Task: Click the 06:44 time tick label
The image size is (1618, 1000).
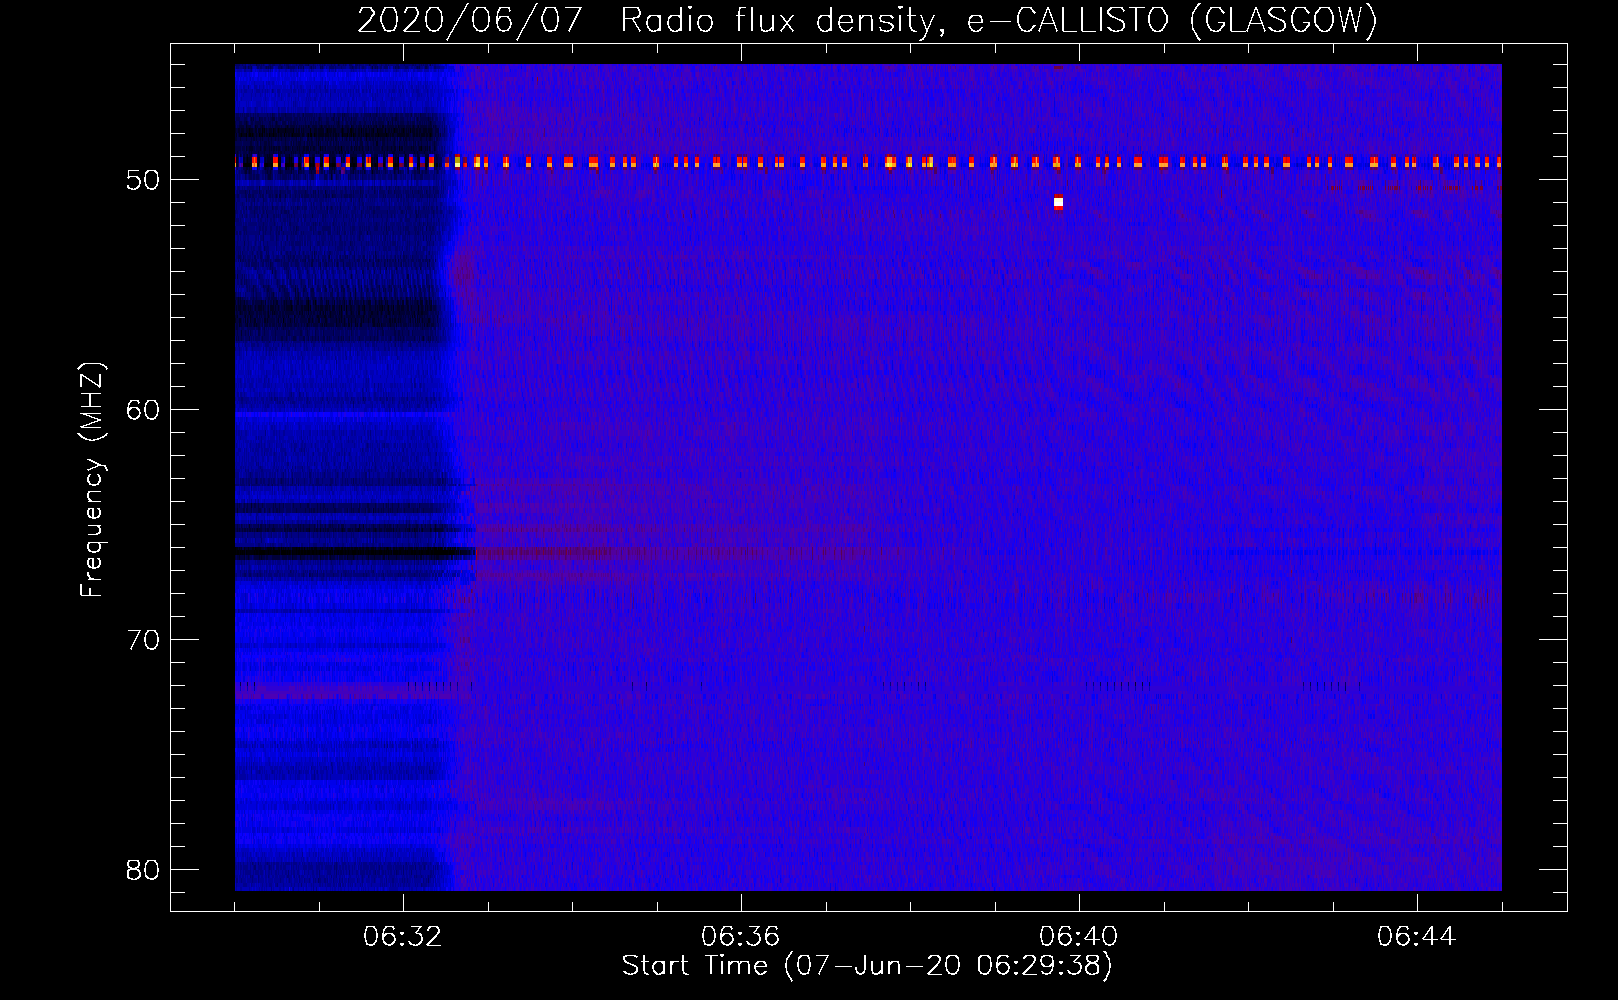Action: tap(1417, 937)
